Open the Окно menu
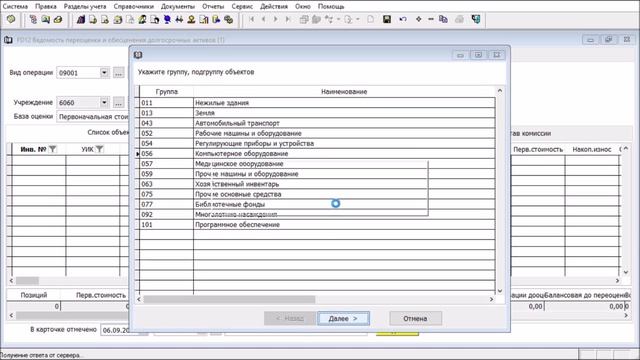This screenshot has height=360, width=640. point(303,7)
